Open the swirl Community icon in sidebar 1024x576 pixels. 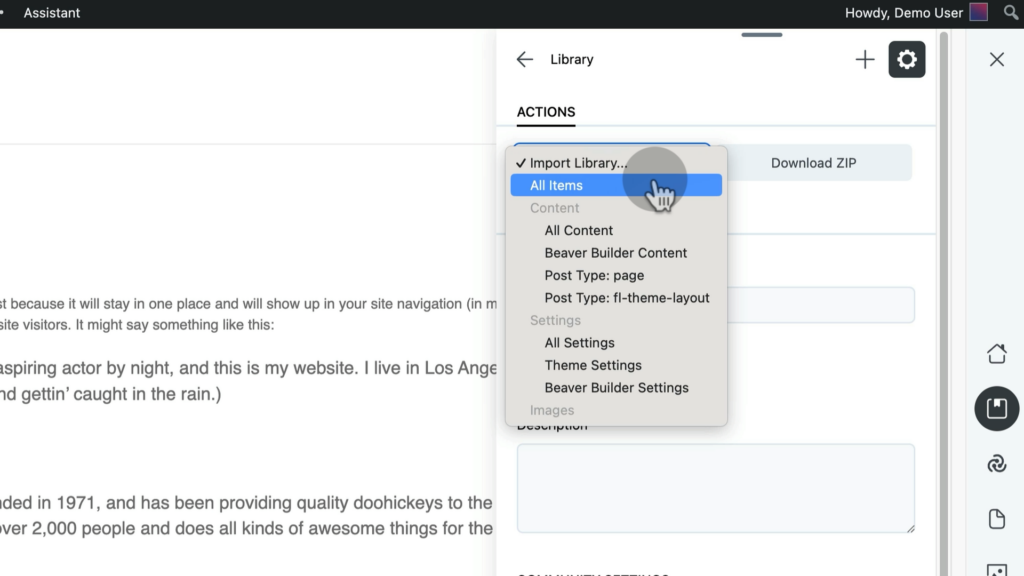pyautogui.click(x=996, y=464)
